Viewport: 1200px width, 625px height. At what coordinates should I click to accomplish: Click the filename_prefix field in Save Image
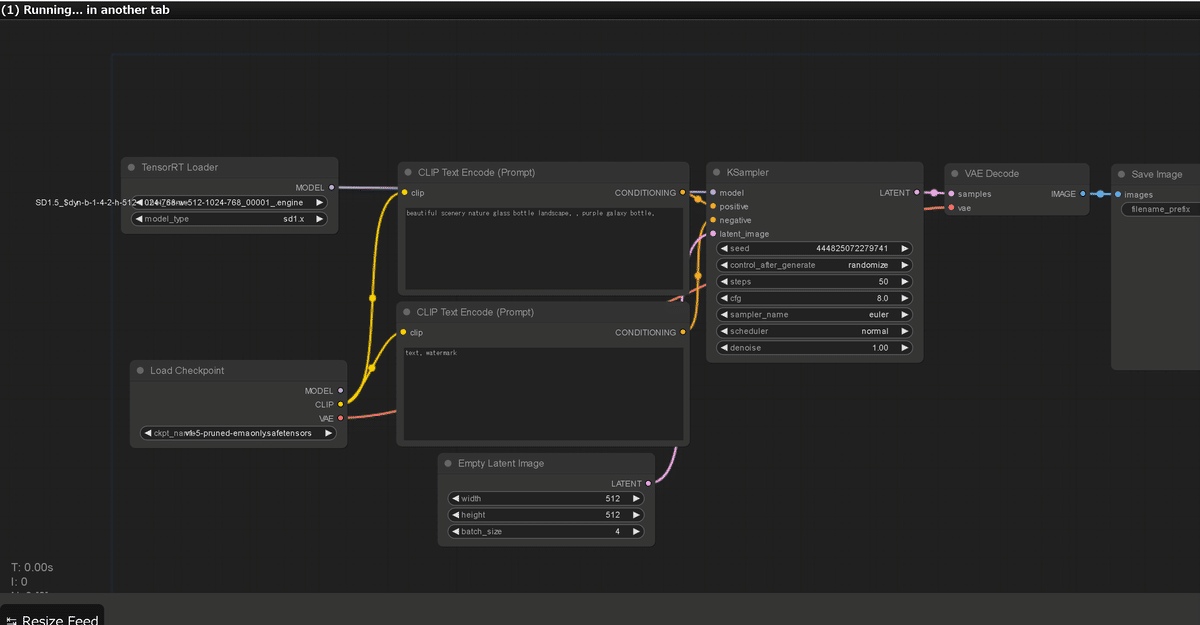coord(1160,210)
